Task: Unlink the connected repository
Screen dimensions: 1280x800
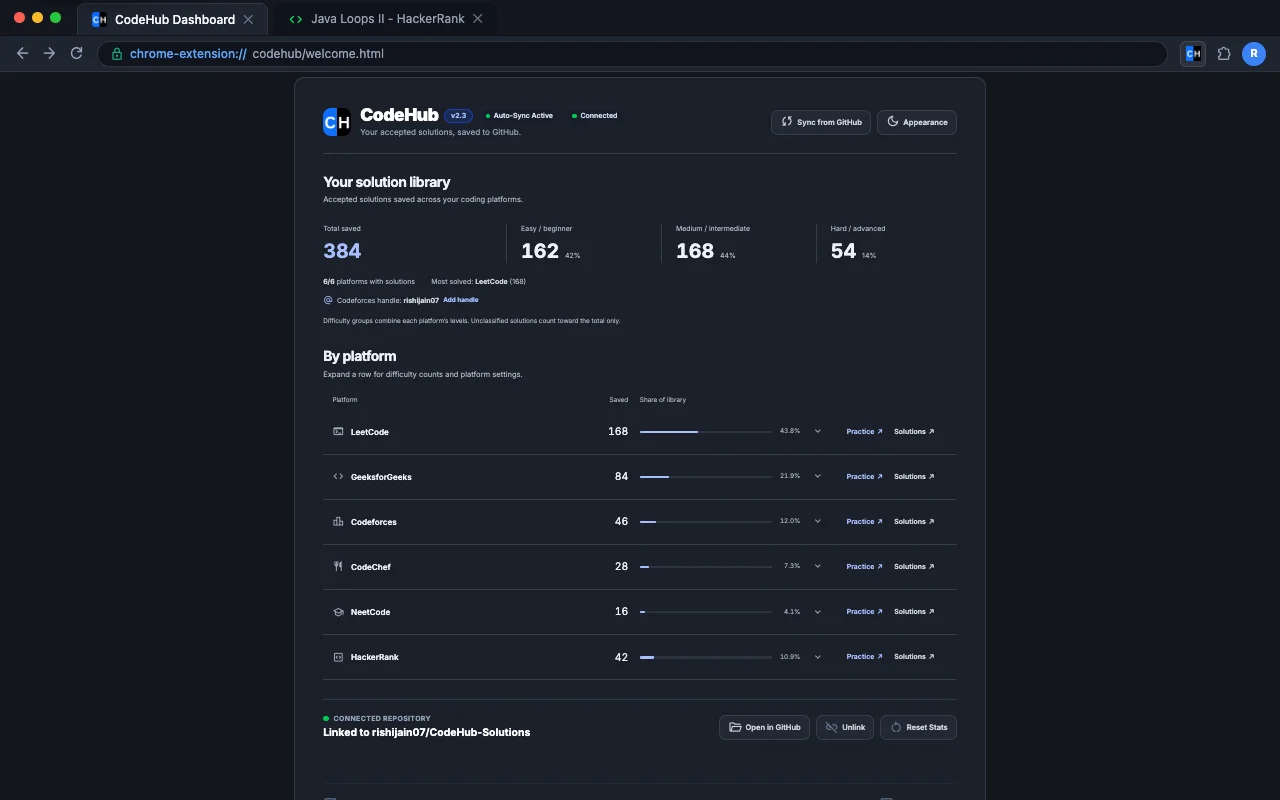Action: tap(845, 727)
